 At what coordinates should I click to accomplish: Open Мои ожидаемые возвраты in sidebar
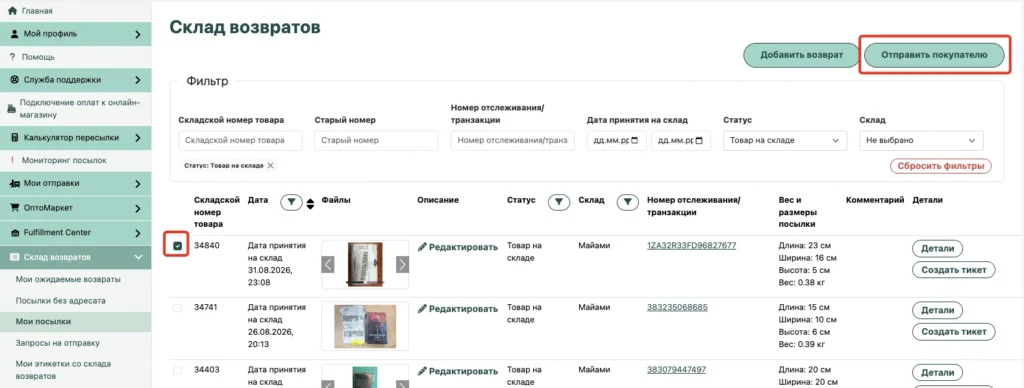coord(68,280)
